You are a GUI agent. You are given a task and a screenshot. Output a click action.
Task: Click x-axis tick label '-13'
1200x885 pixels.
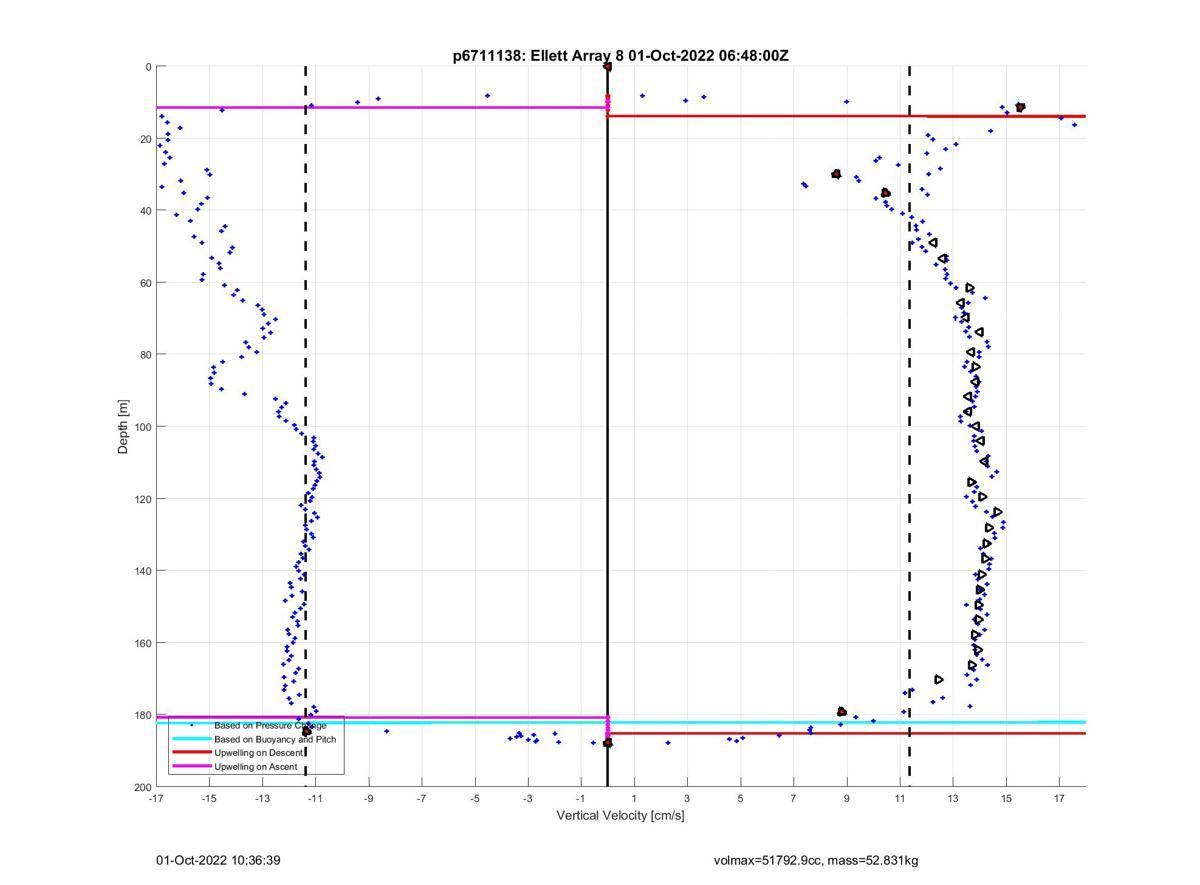coord(262,798)
